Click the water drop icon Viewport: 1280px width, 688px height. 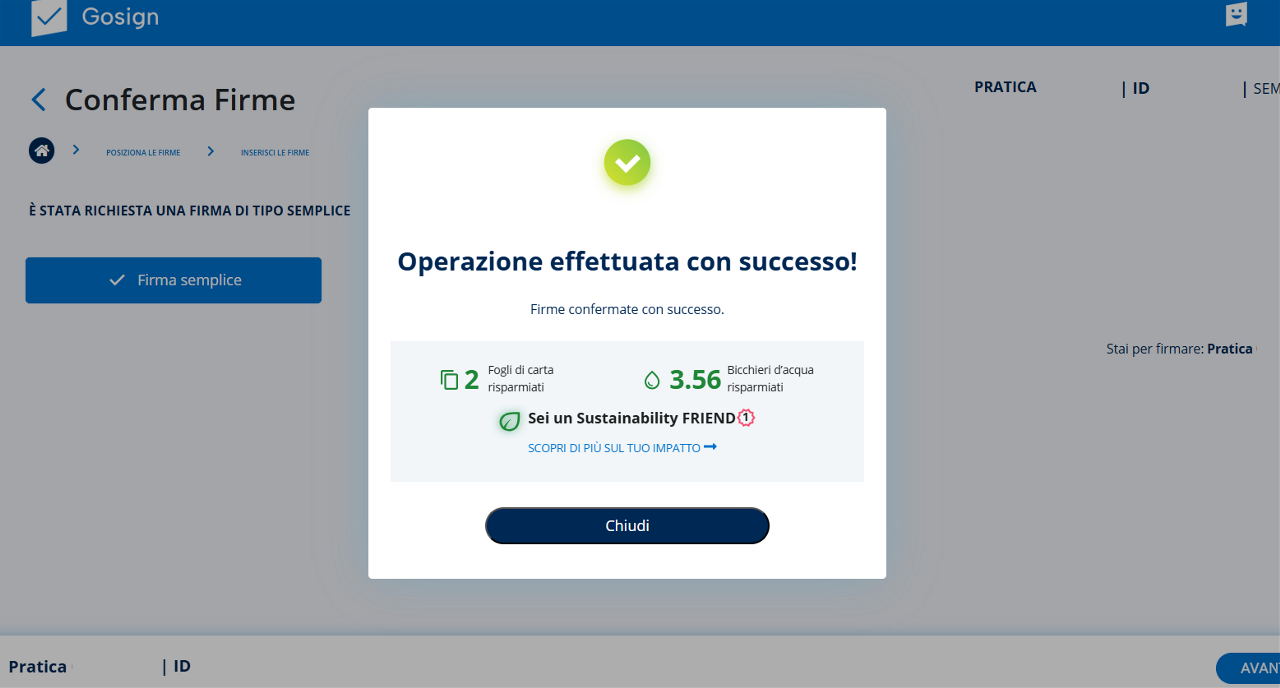point(652,380)
